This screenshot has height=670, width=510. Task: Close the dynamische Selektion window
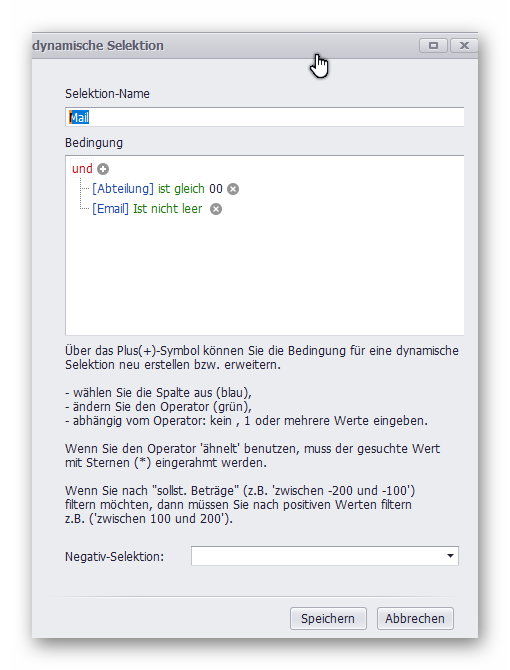pos(464,45)
